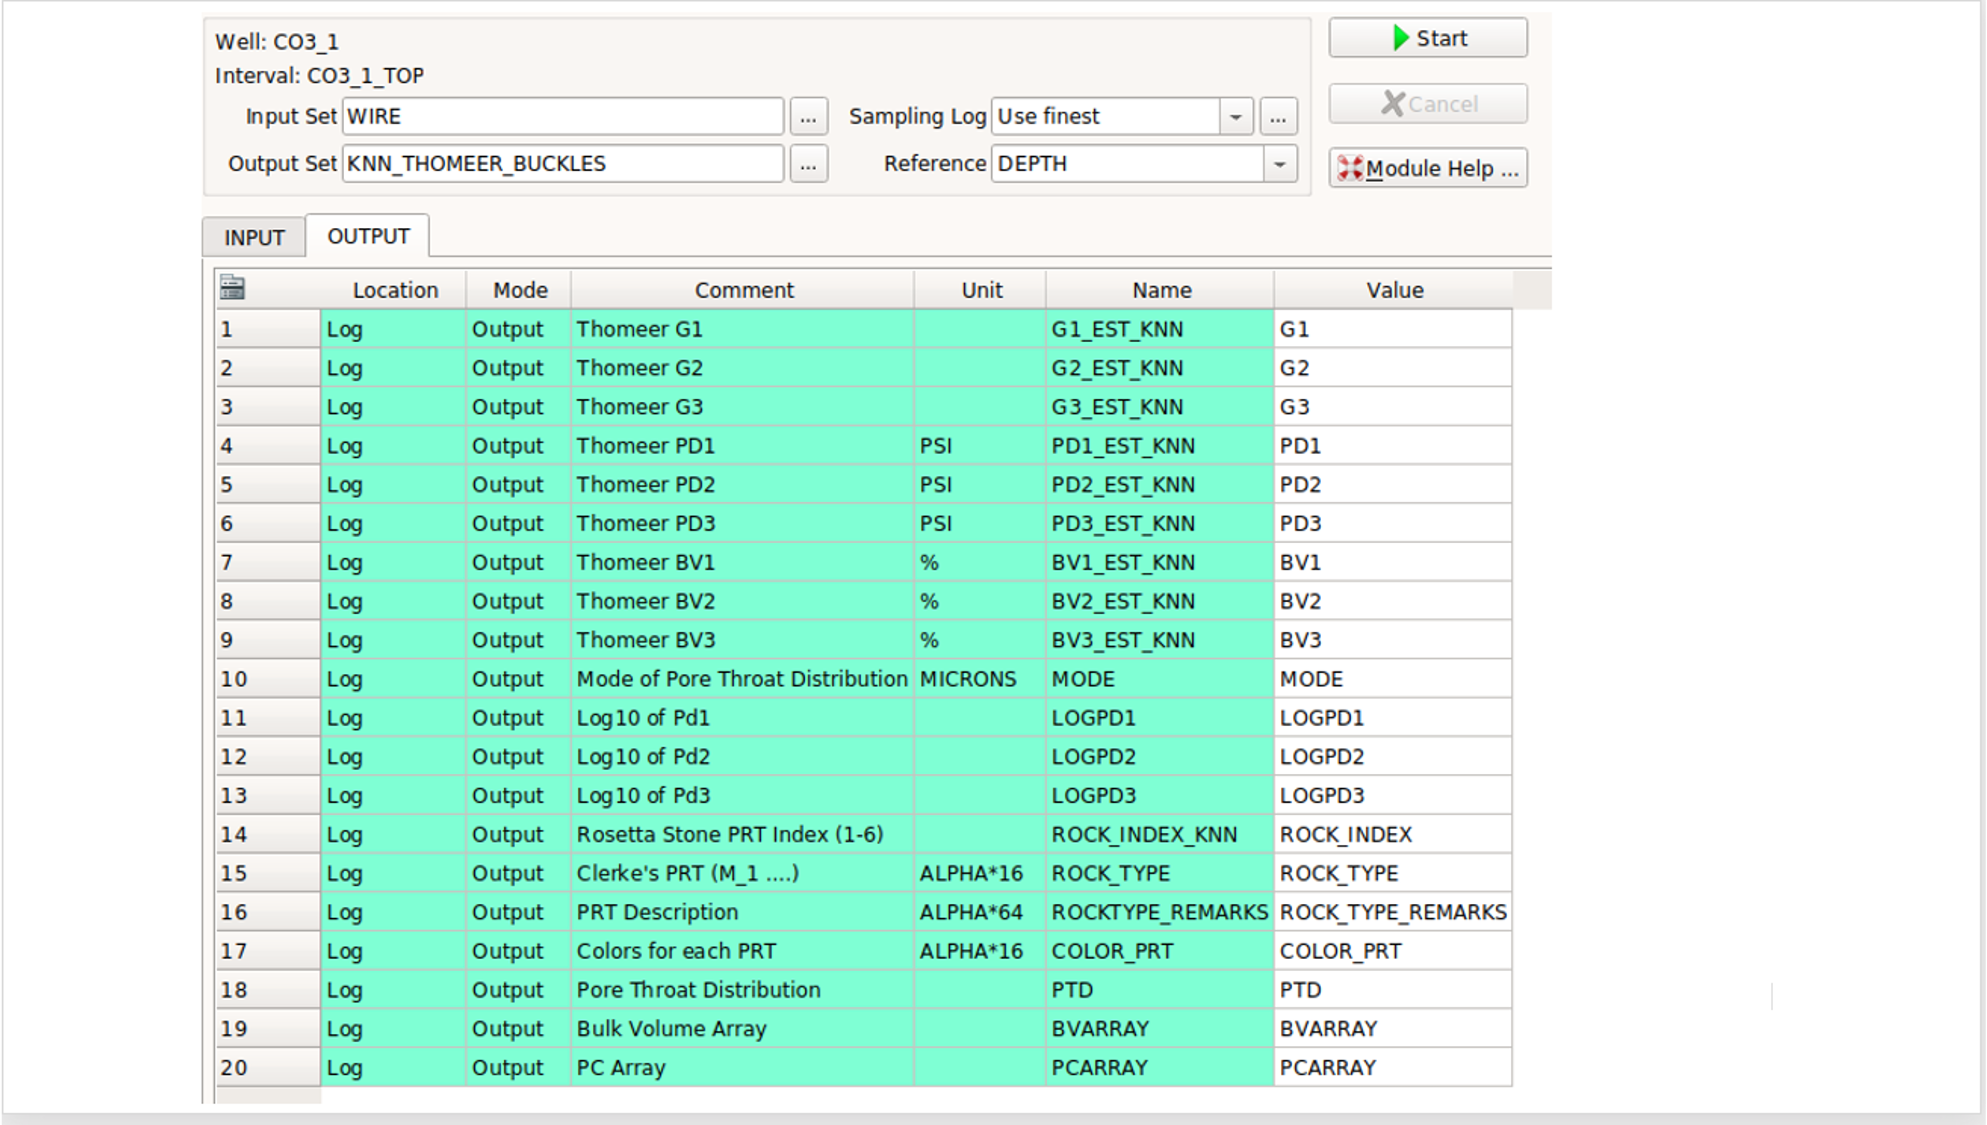Image resolution: width=1987 pixels, height=1125 pixels.
Task: Click the PTD name cell
Action: click(x=1160, y=990)
